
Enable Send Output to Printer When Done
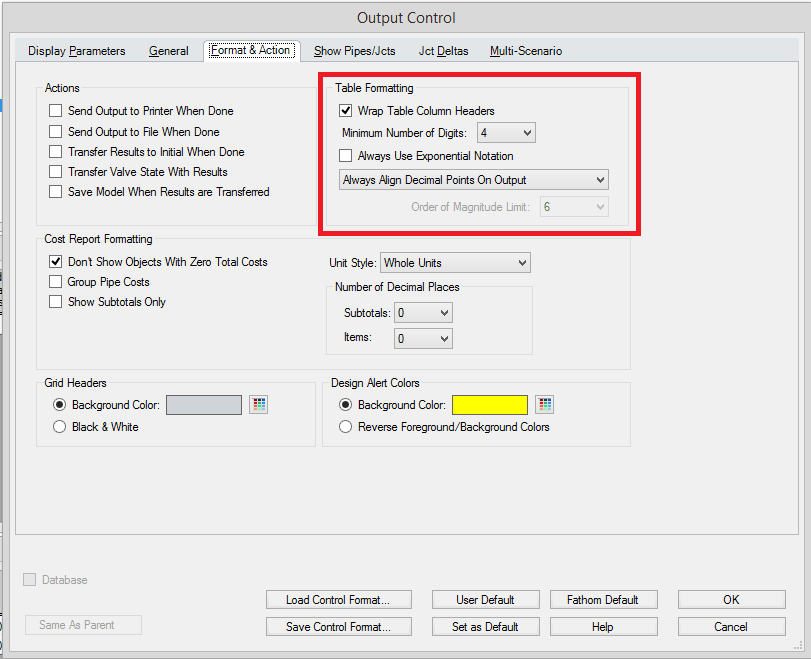tap(56, 111)
